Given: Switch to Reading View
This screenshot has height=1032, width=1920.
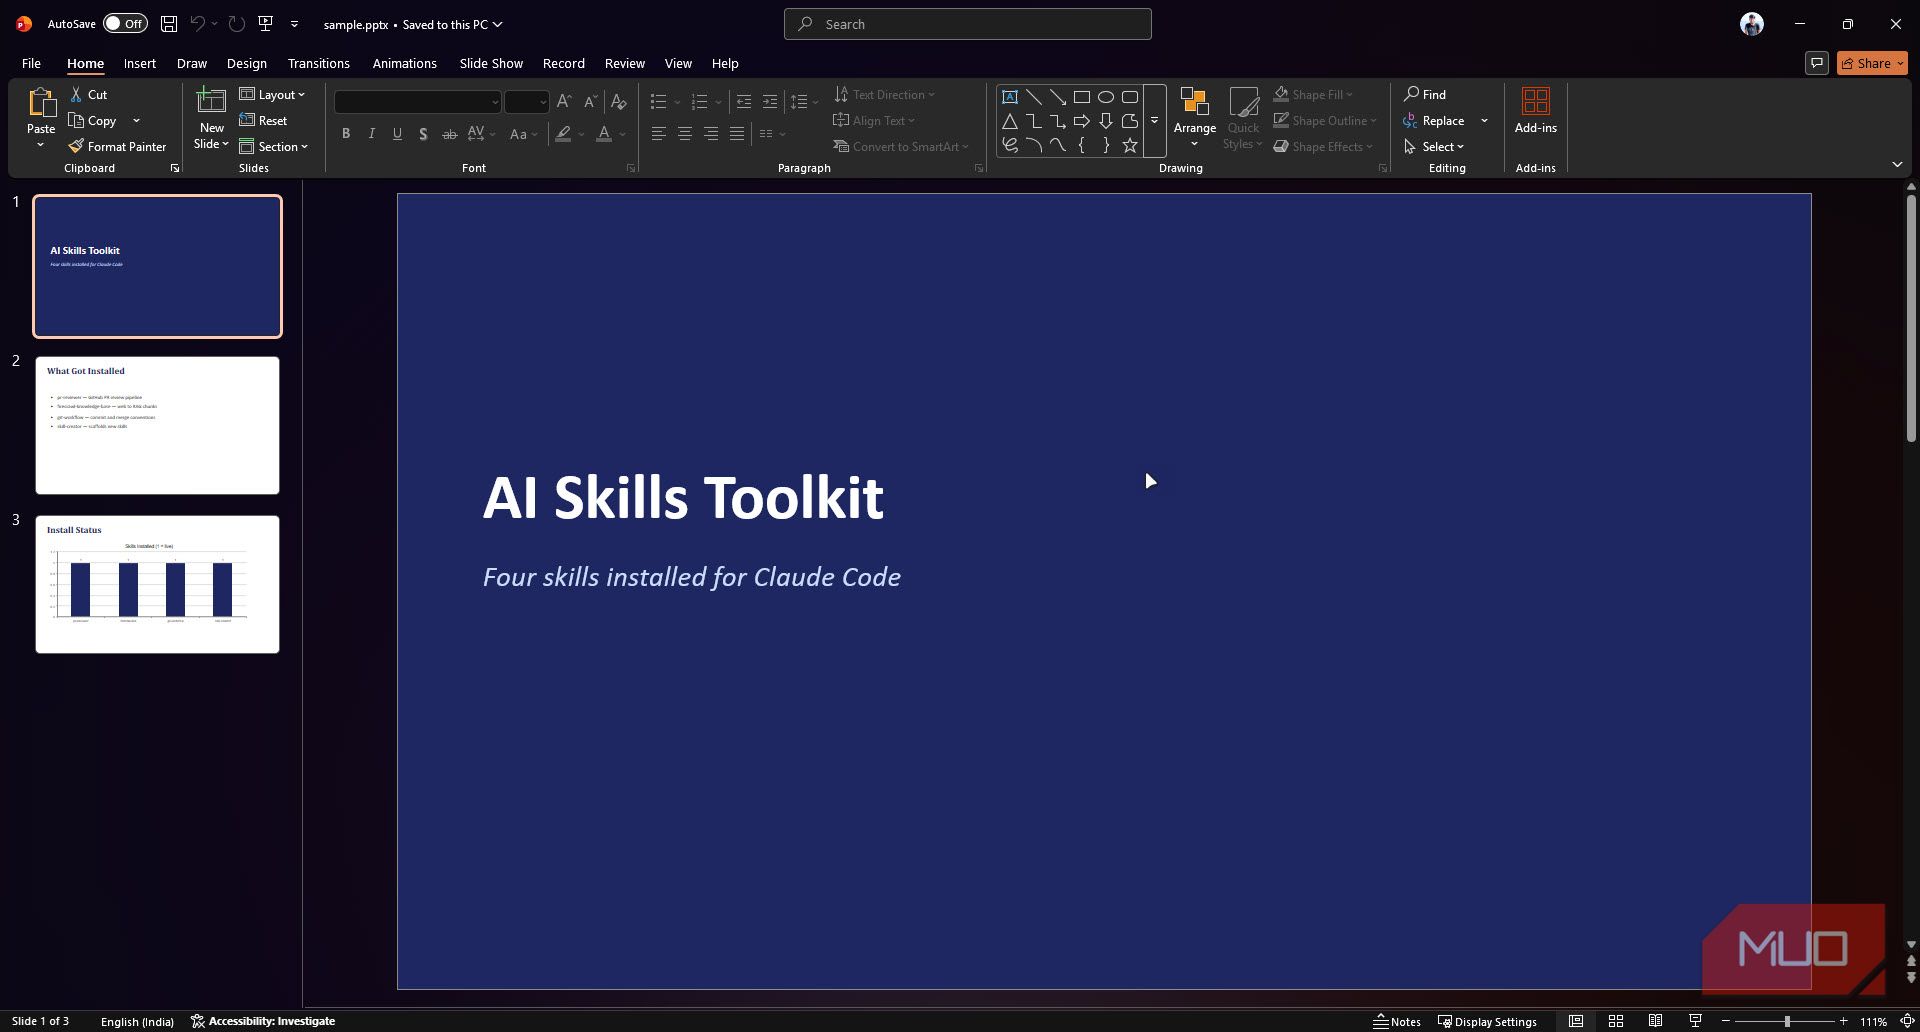Looking at the screenshot, I should click(1656, 1021).
